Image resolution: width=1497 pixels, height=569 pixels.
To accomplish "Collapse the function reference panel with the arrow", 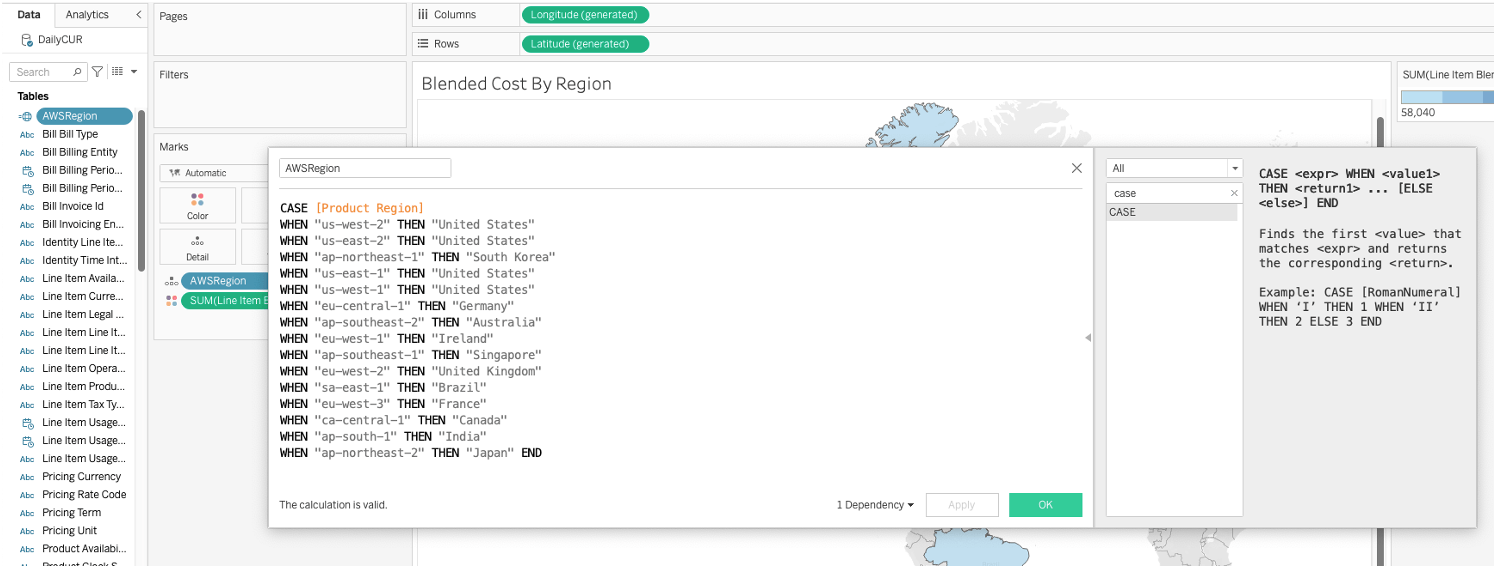I will [x=1088, y=338].
